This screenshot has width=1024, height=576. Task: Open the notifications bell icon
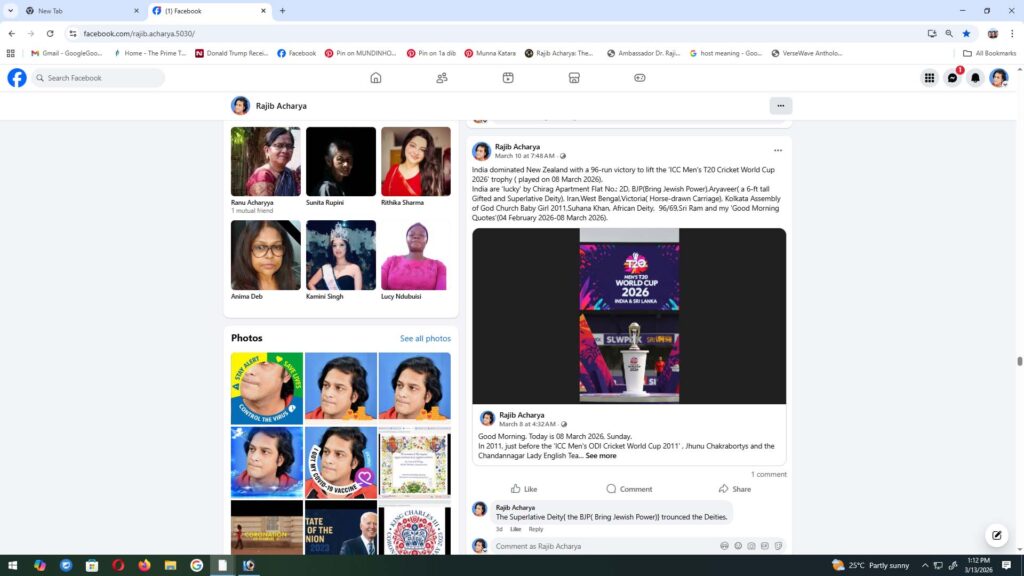coord(975,78)
